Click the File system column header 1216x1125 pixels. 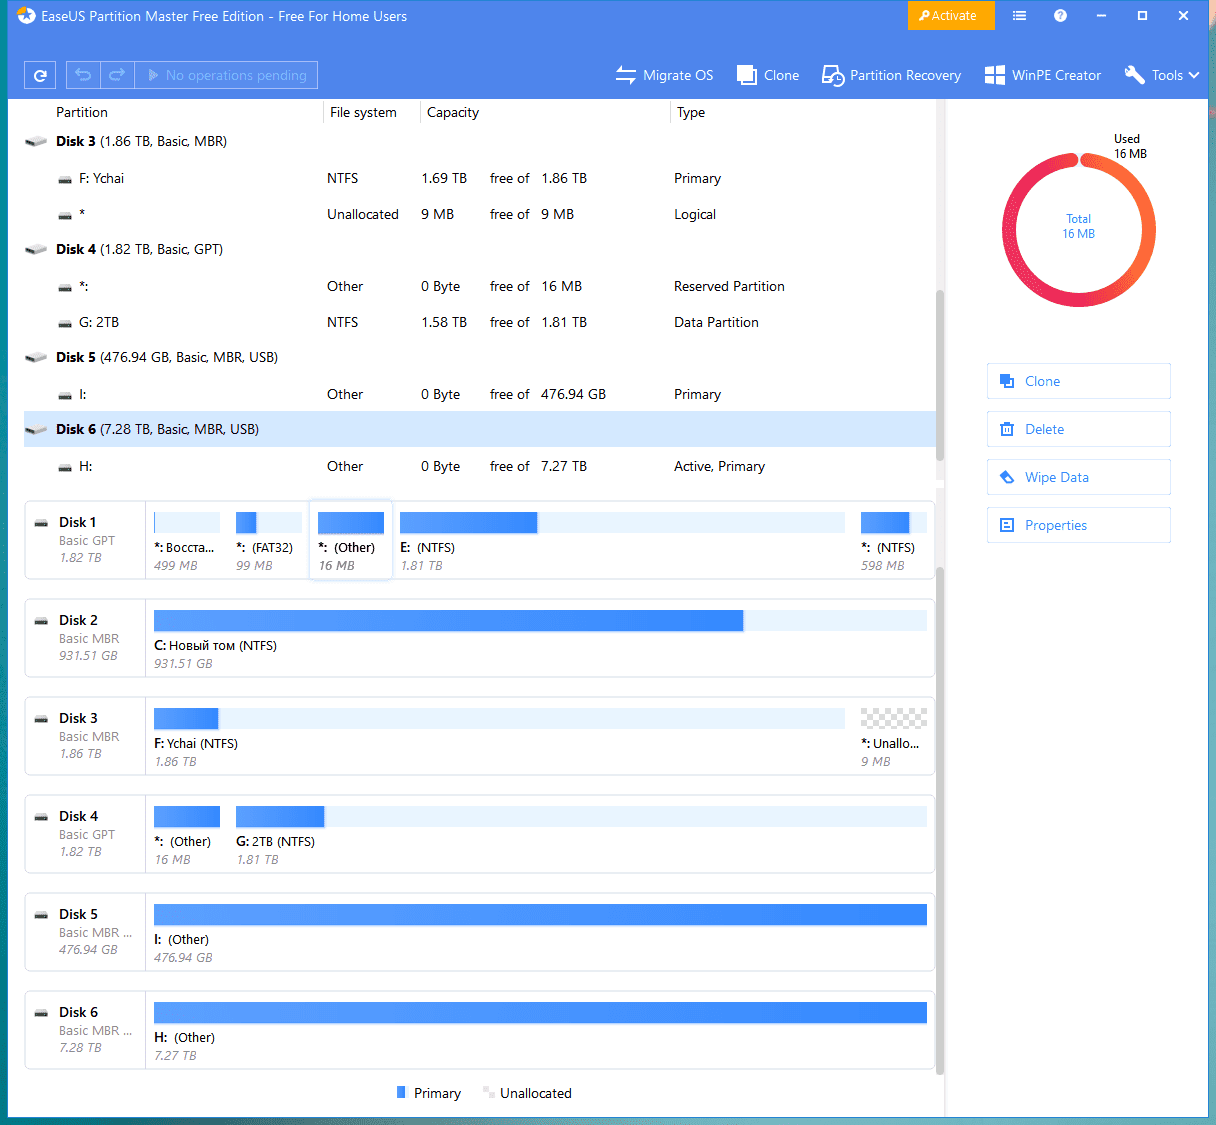363,112
